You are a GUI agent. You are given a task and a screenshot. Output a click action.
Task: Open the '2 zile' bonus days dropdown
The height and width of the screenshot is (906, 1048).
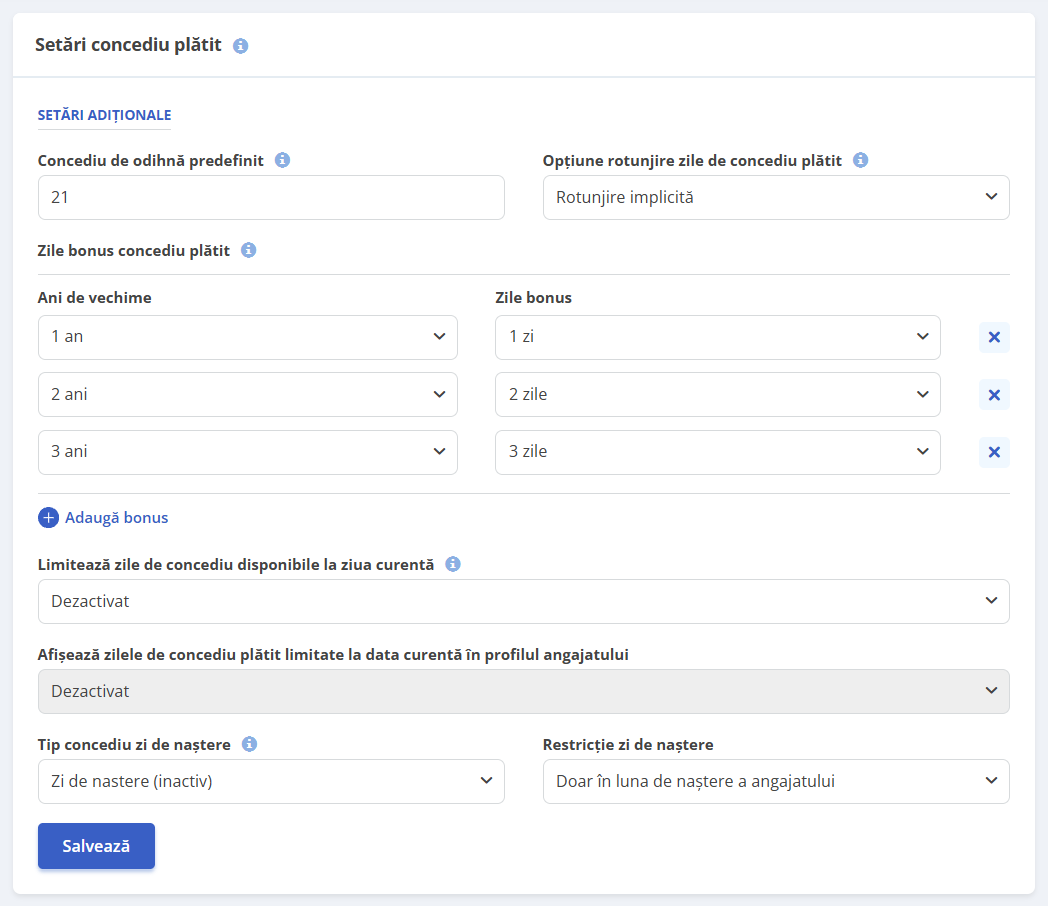click(718, 394)
